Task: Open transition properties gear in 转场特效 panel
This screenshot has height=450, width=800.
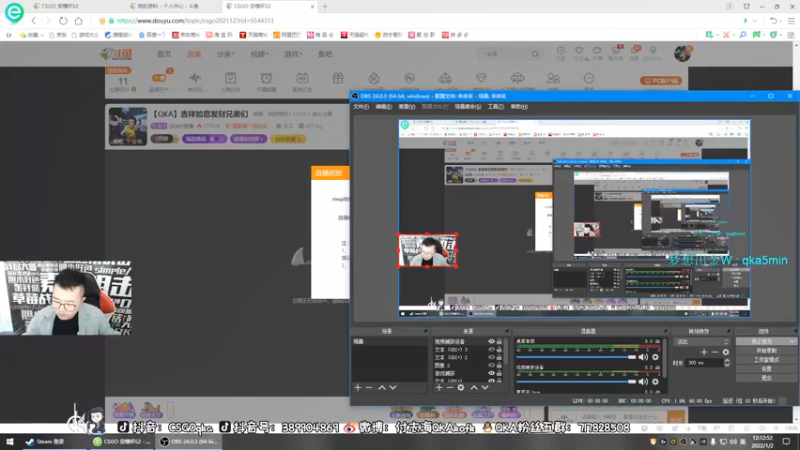Action: (x=726, y=352)
